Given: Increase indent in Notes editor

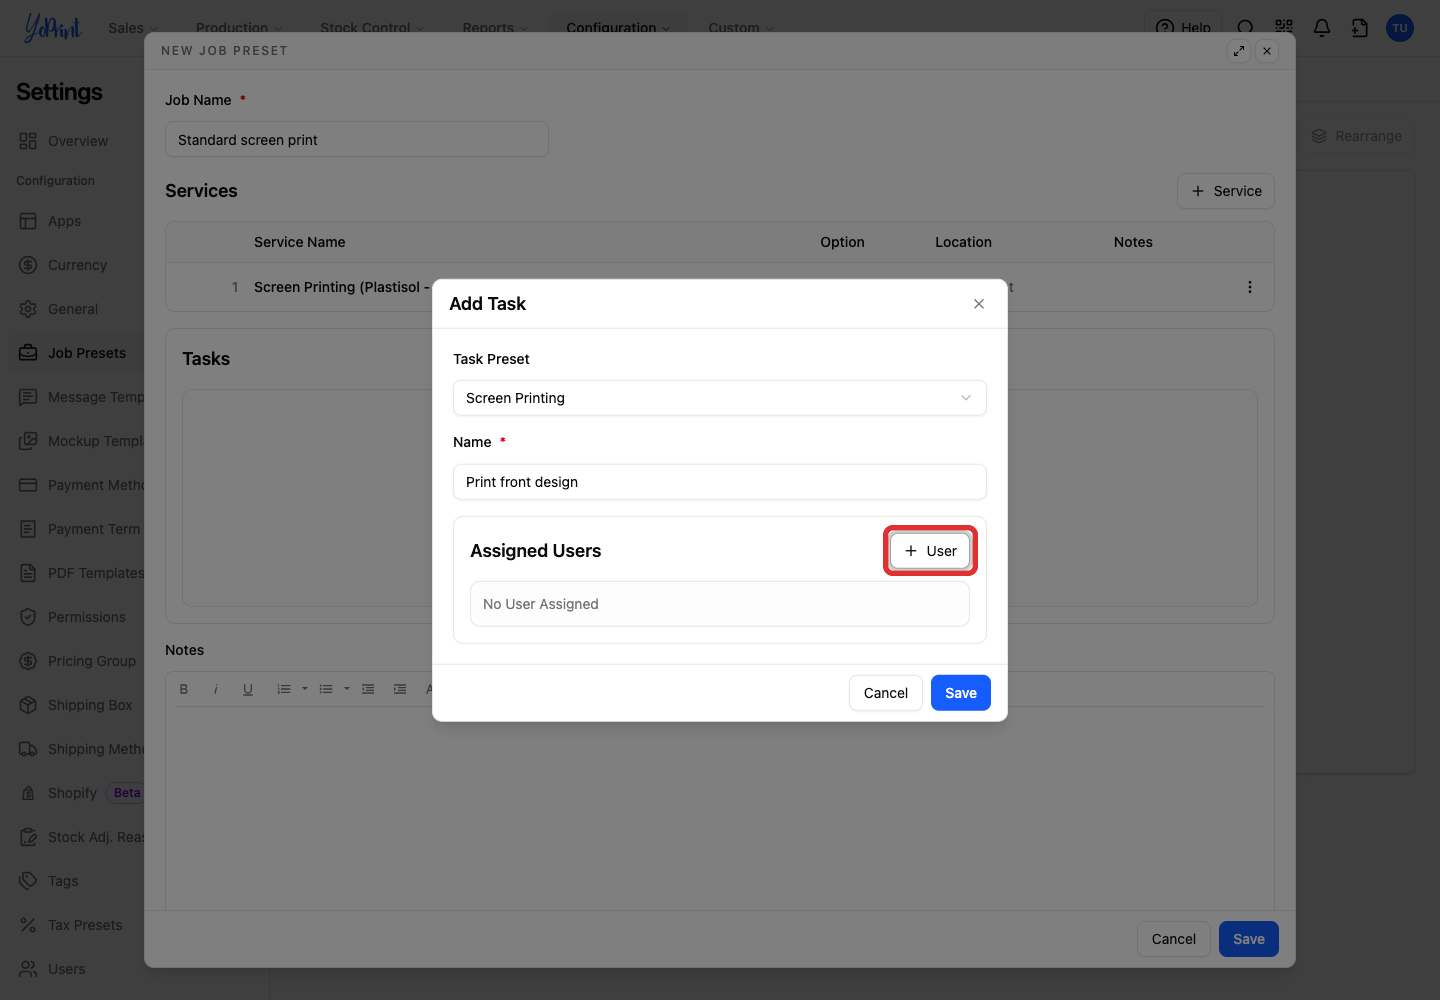Looking at the screenshot, I should 400,689.
